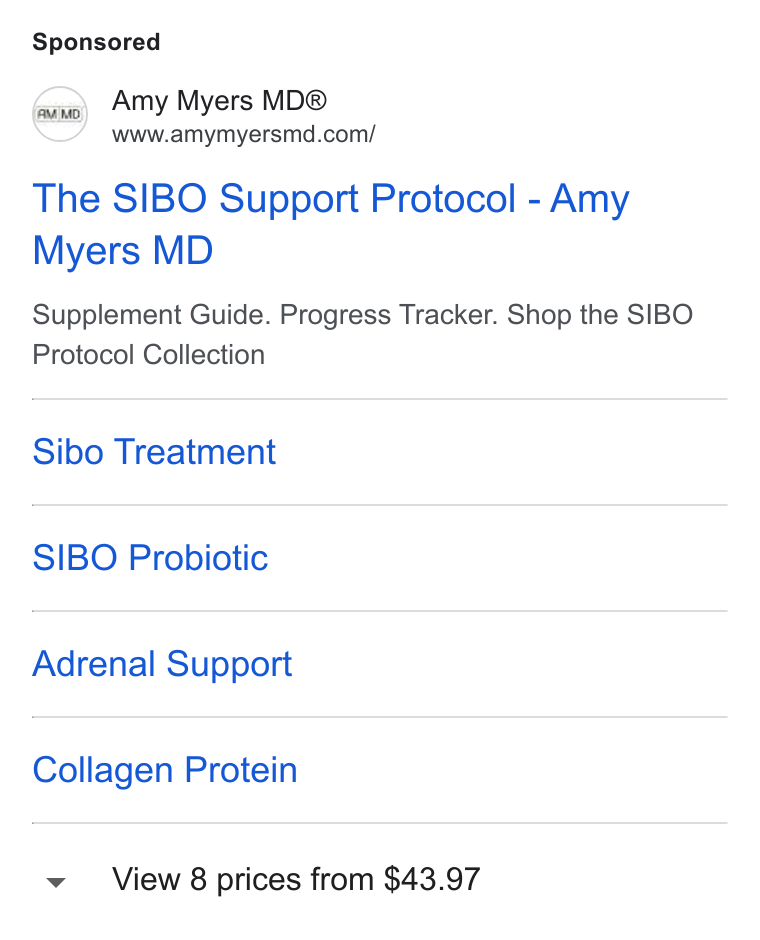Click the $43.97 price text
The height and width of the screenshot is (940, 760).
432,879
